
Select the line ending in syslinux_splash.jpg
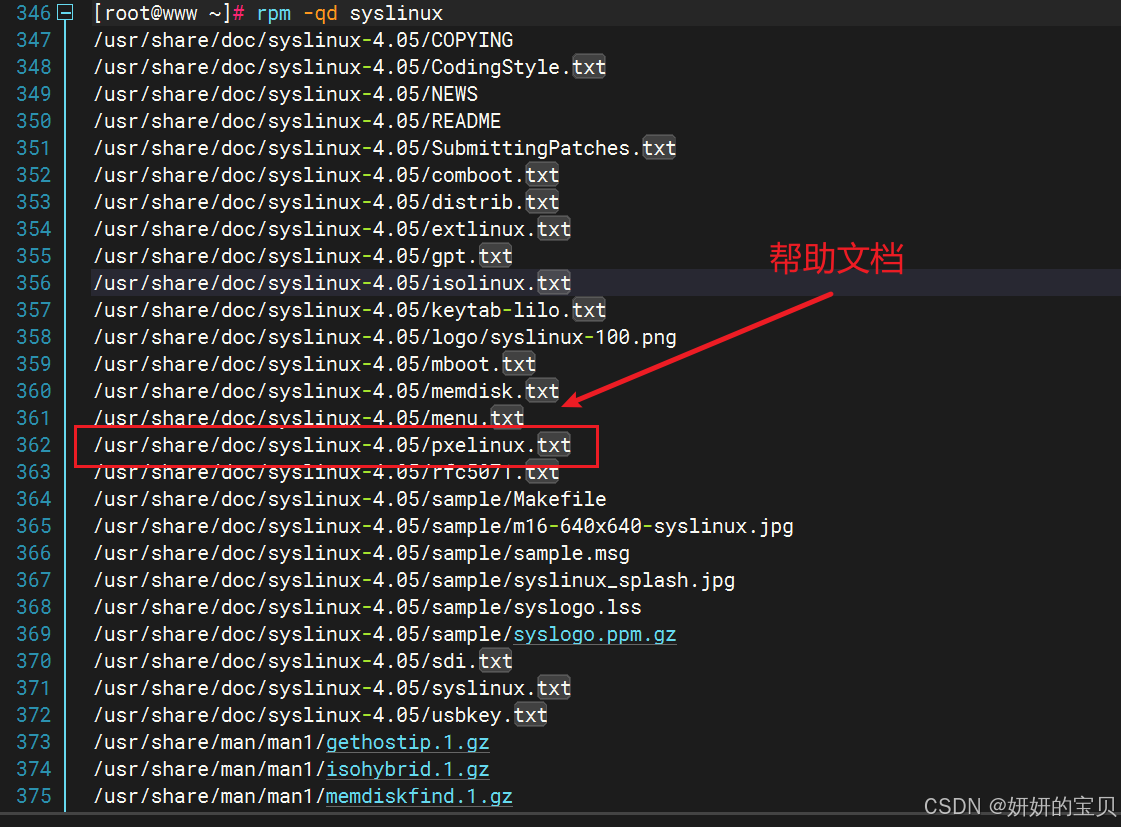tap(414, 580)
